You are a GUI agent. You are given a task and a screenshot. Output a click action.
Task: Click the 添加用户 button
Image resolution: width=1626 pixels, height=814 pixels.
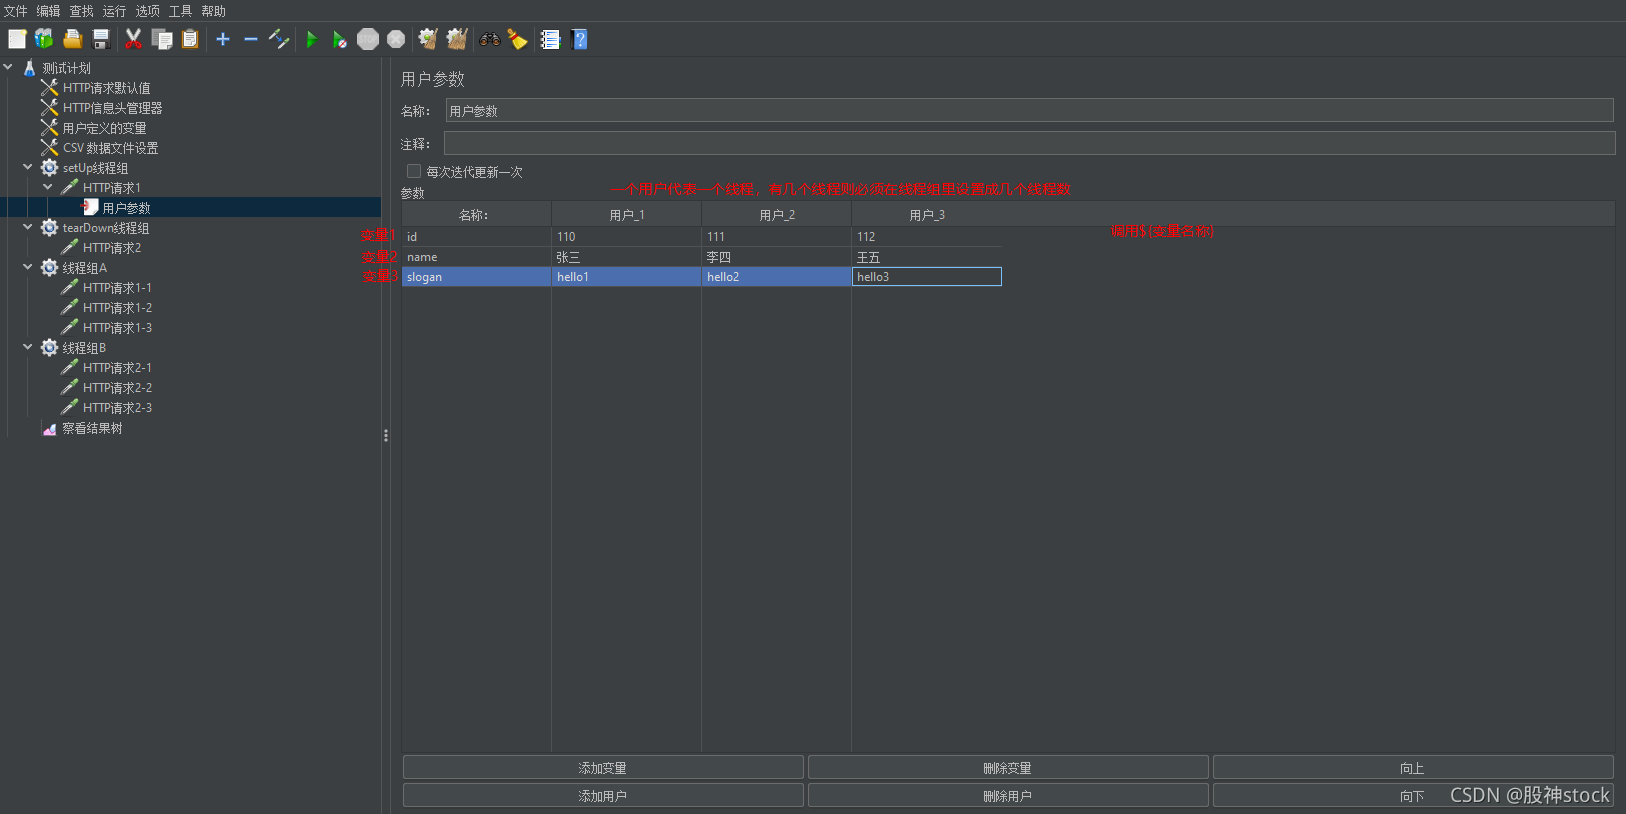(603, 795)
